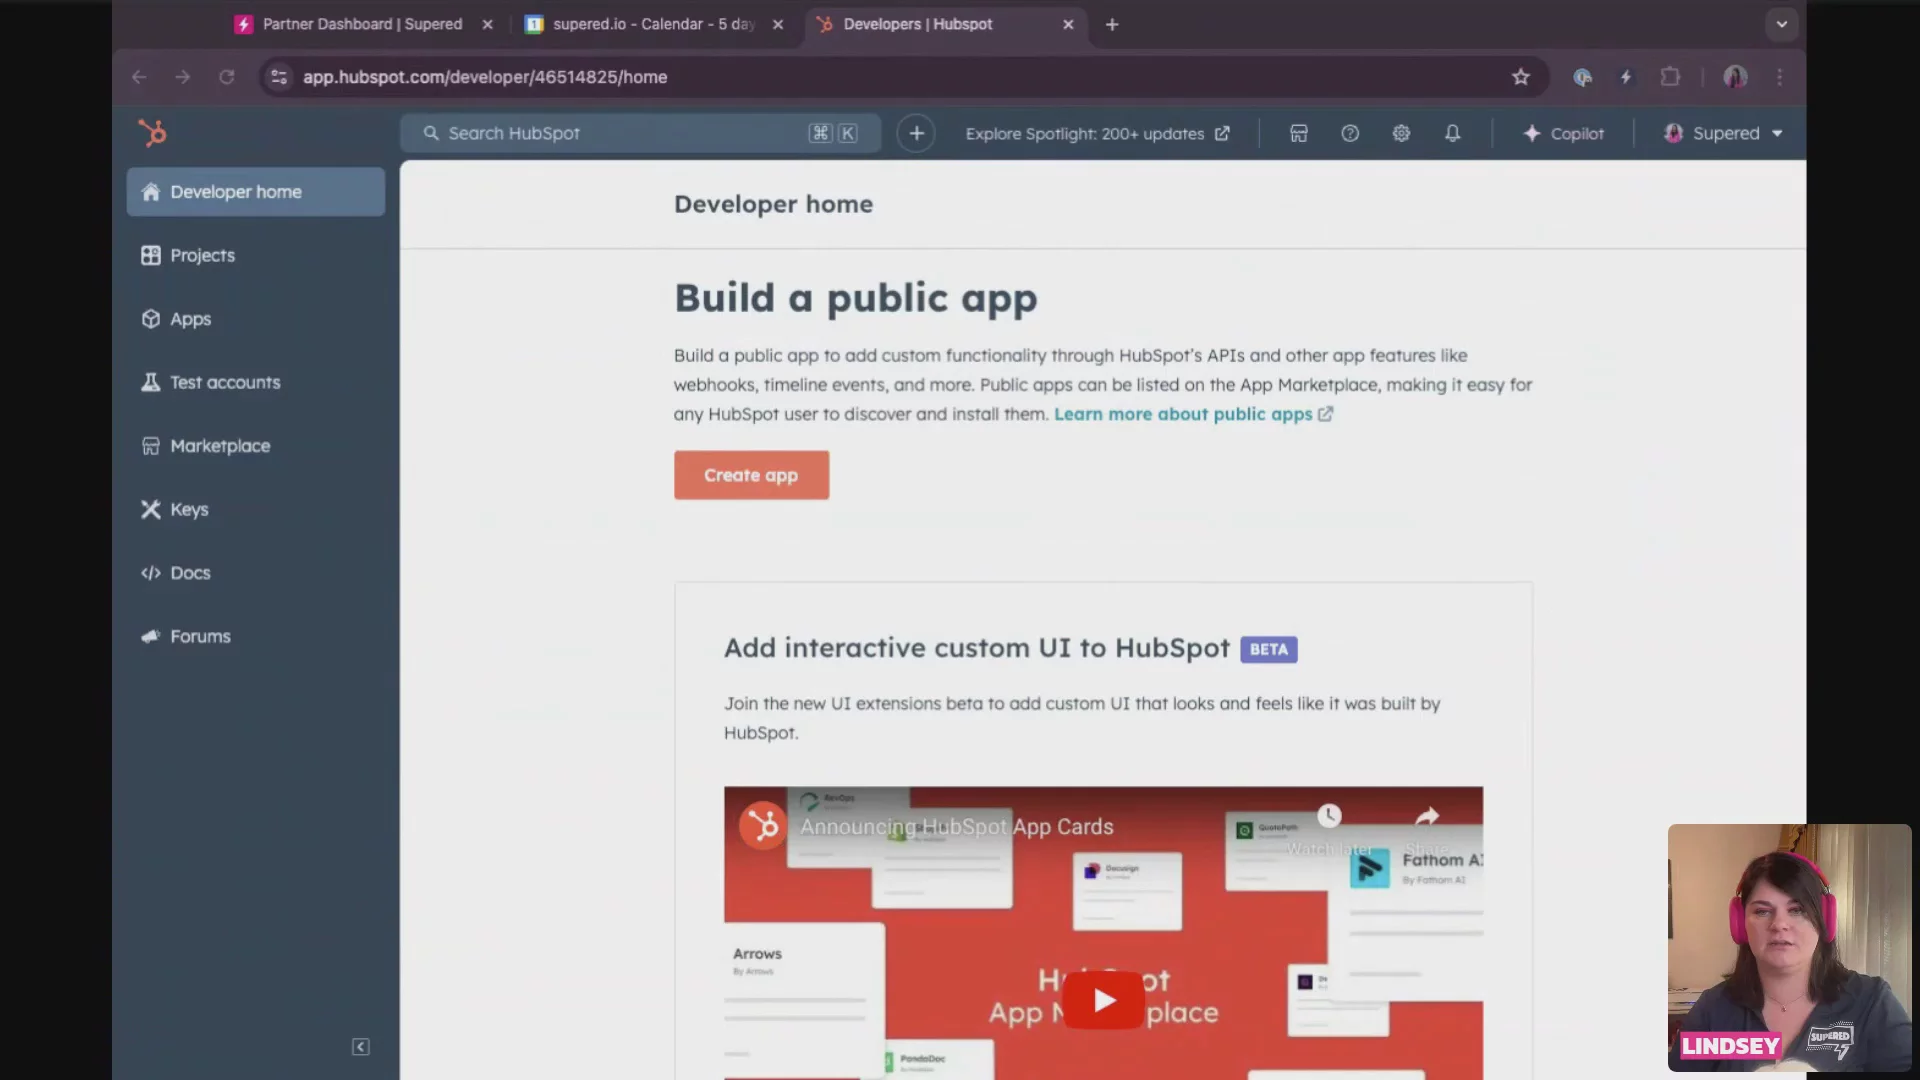This screenshot has height=1080, width=1920.
Task: Click the BETA badge
Action: (1268, 649)
